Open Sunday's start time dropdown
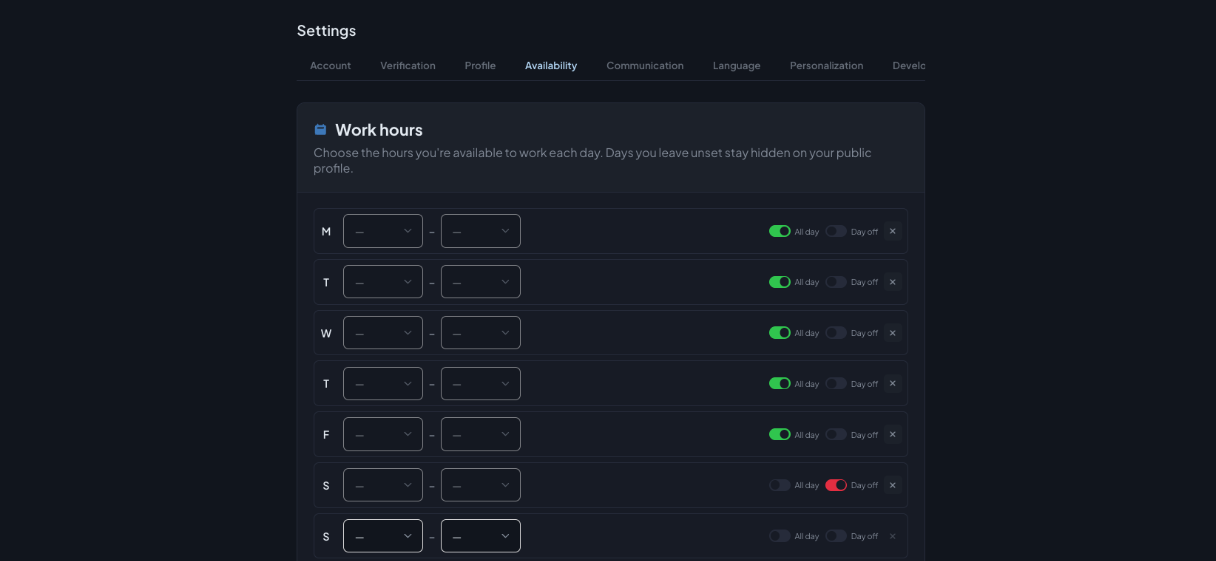1216x561 pixels. tap(383, 536)
